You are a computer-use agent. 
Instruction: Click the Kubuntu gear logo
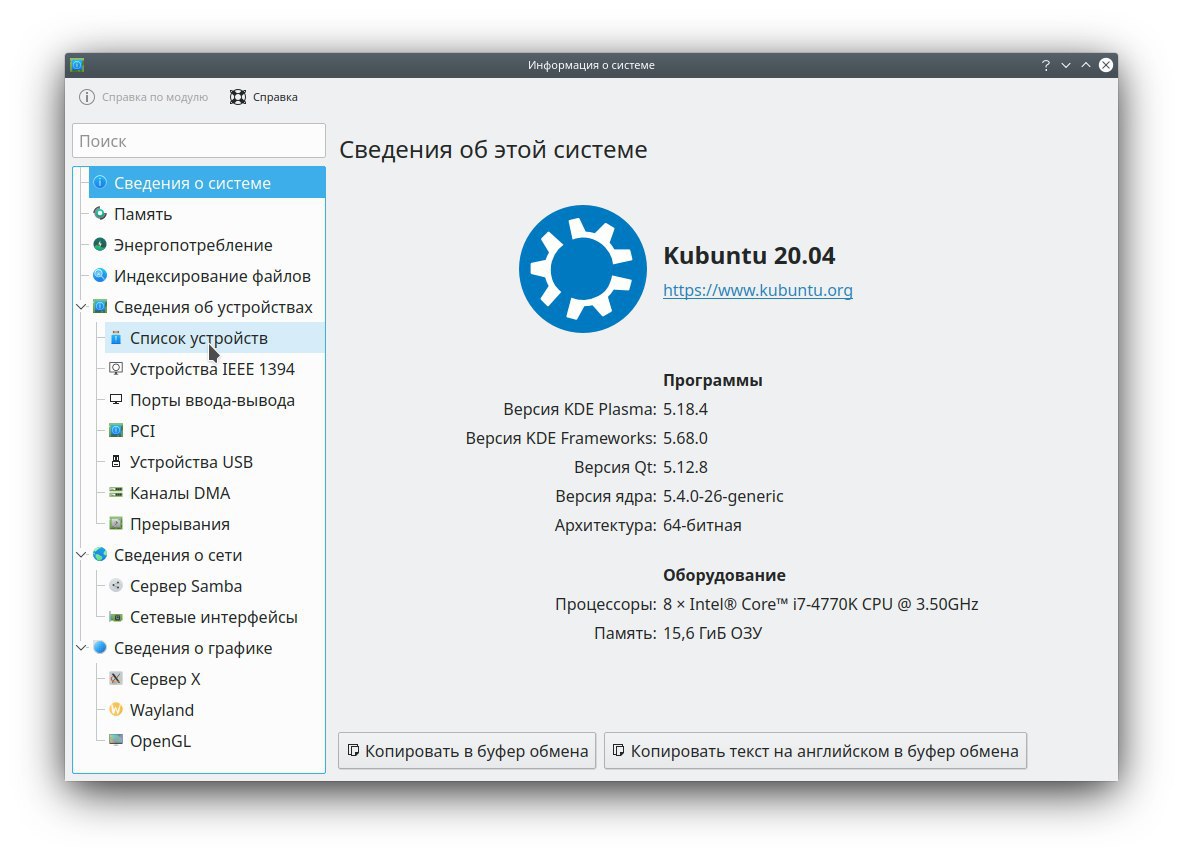pos(582,269)
